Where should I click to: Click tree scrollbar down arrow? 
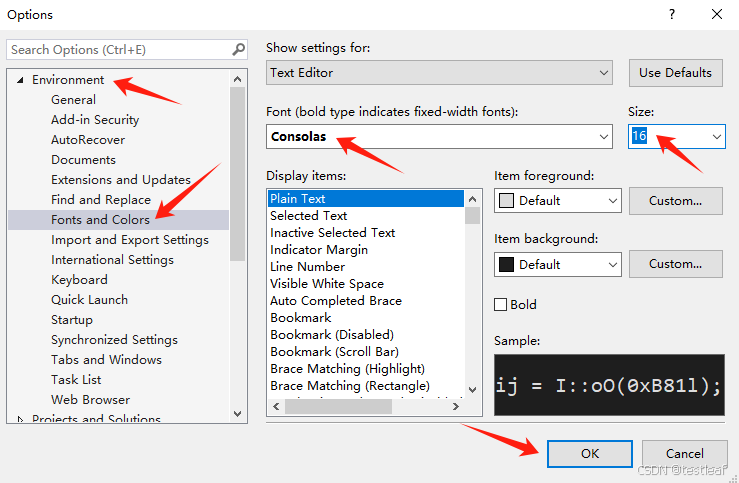coord(238,414)
